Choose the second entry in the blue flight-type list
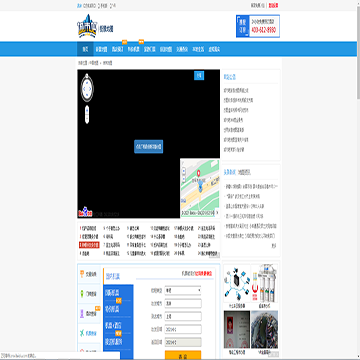The image size is (360, 360). pos(112,309)
